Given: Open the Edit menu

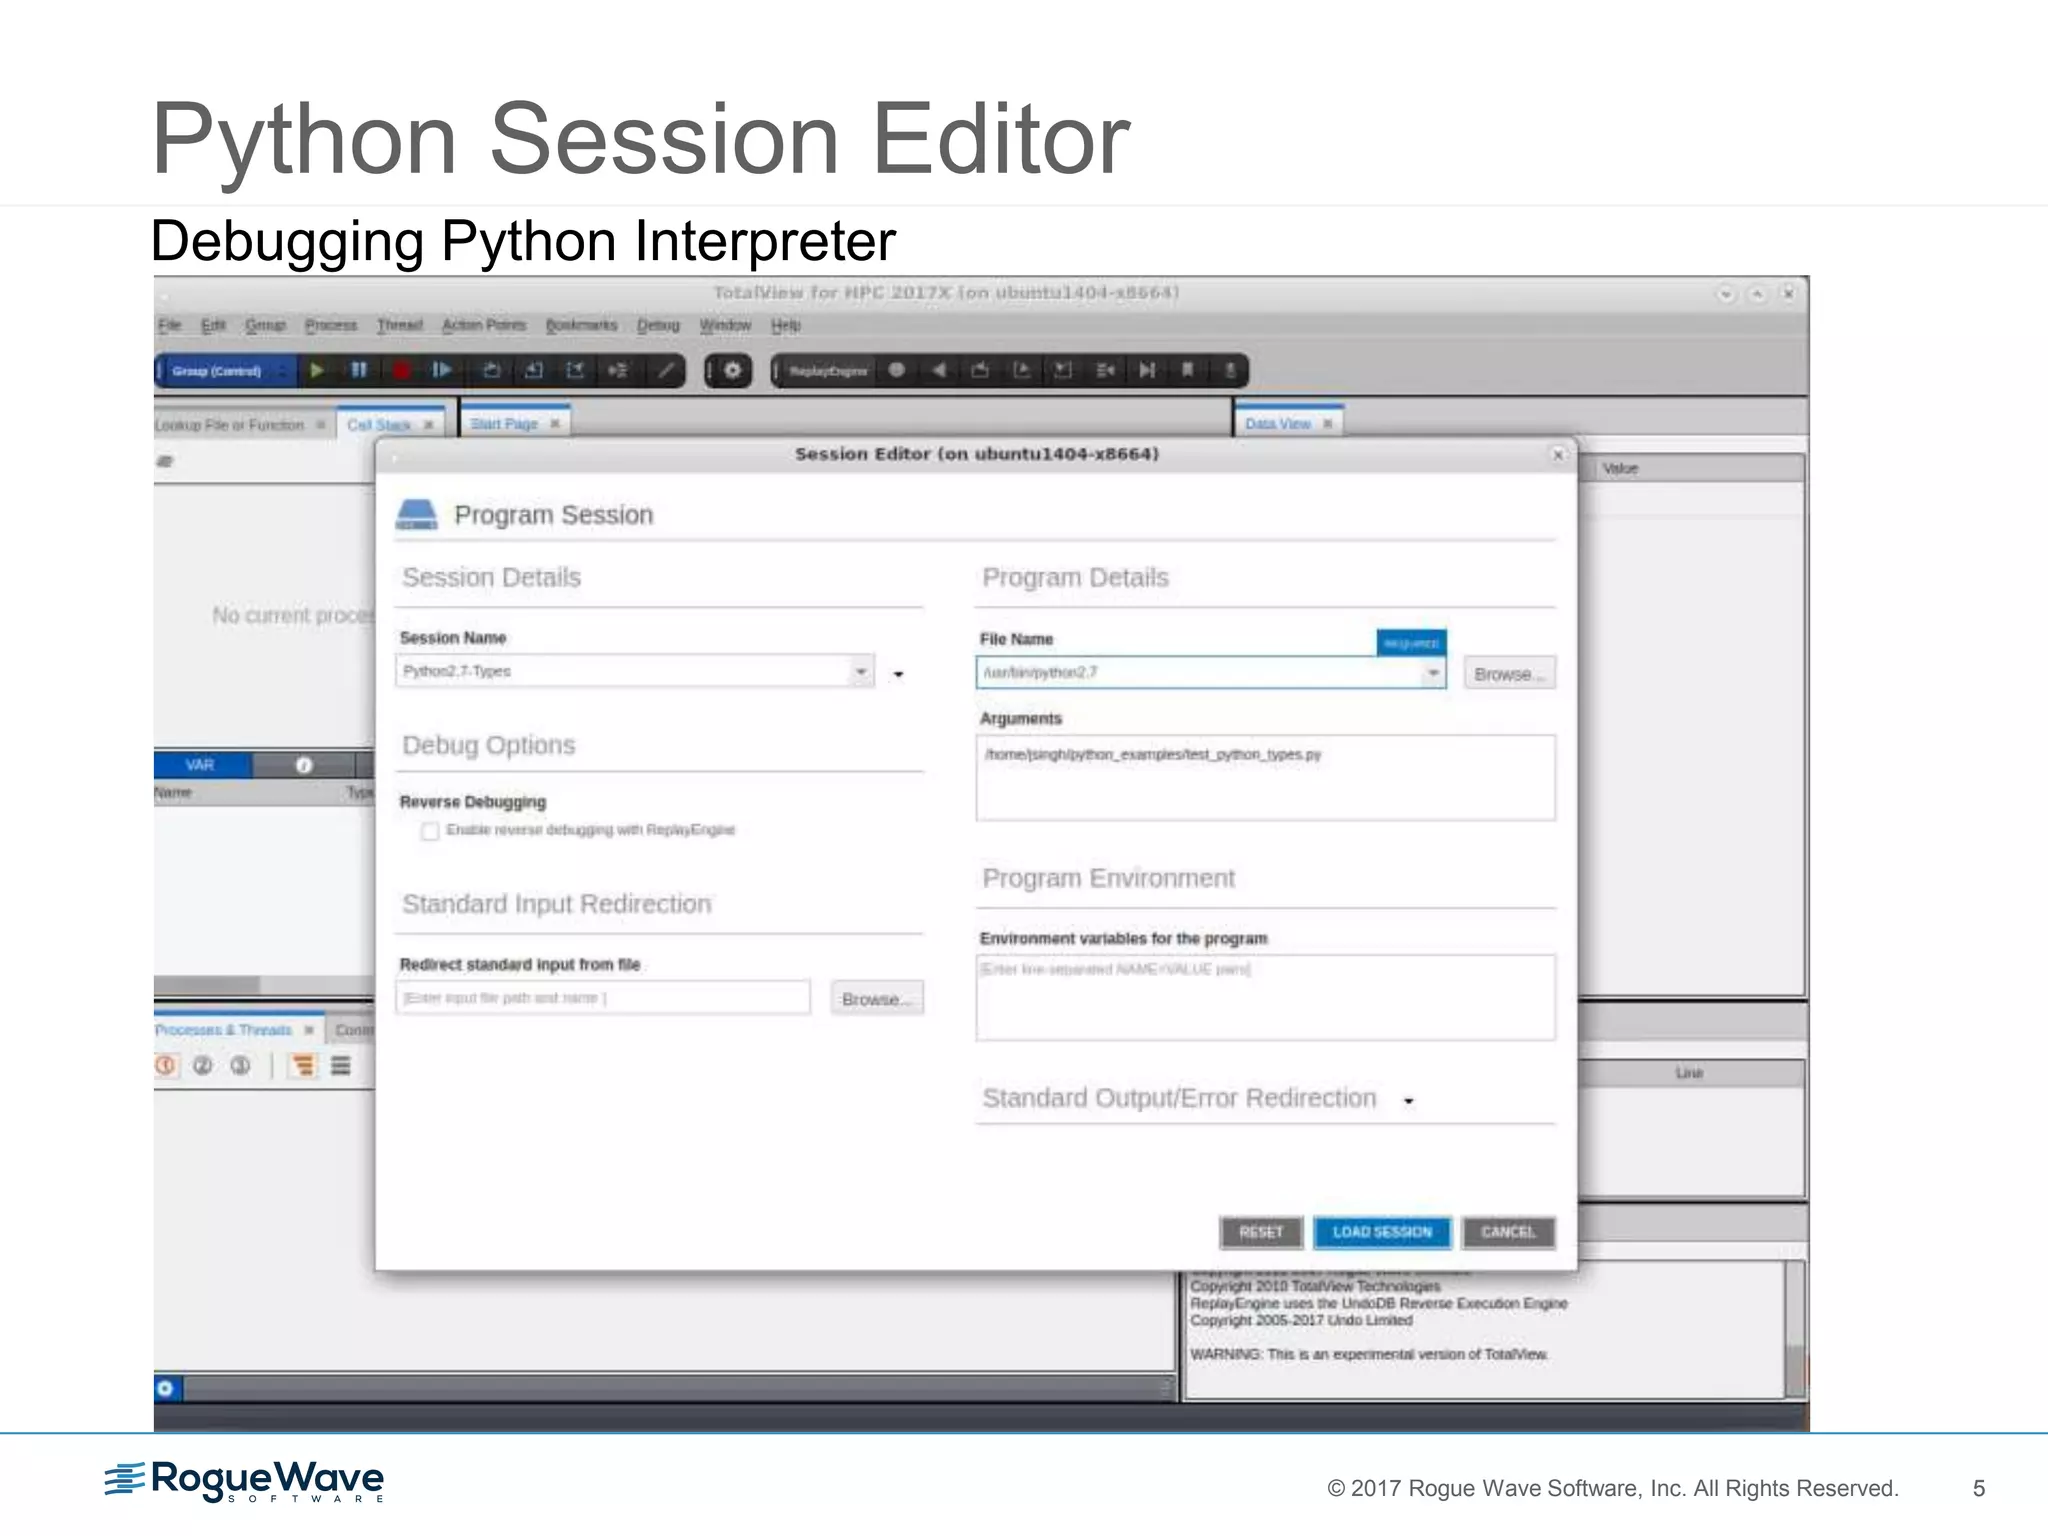Looking at the screenshot, I should pos(214,325).
